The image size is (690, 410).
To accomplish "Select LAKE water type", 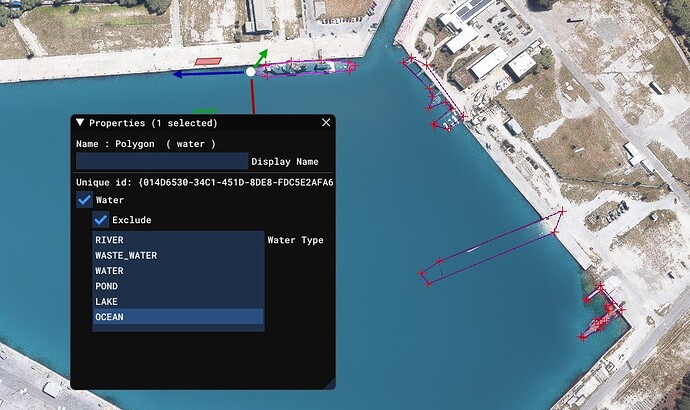I will click(178, 301).
